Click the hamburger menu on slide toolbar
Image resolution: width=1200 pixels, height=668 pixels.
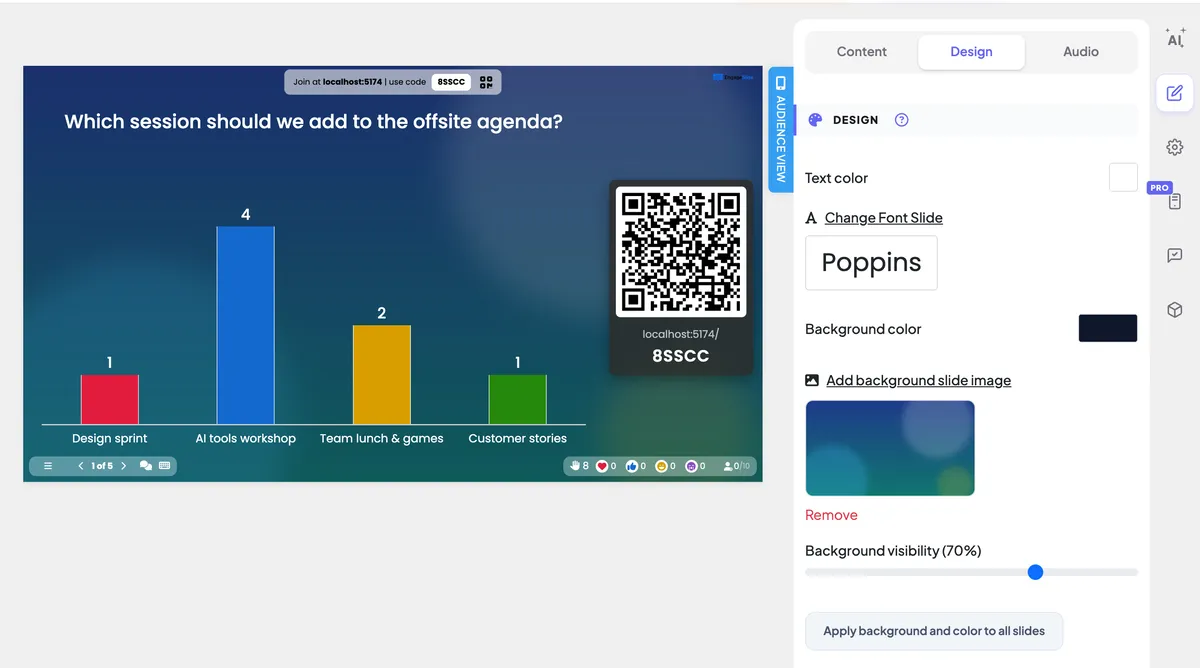(47, 466)
